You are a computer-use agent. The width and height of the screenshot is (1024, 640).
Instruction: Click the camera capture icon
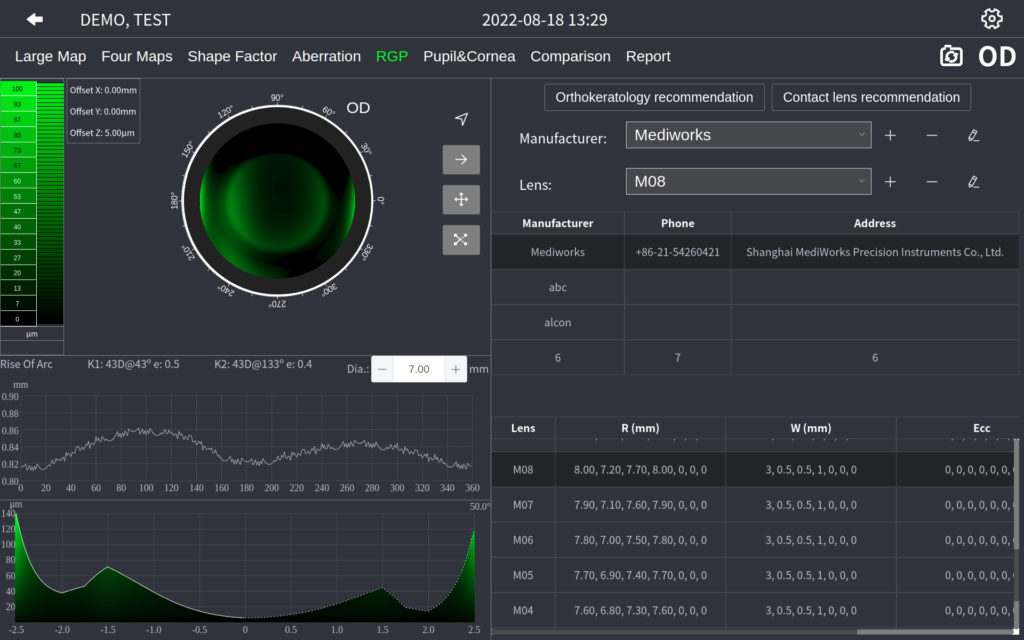coord(951,56)
